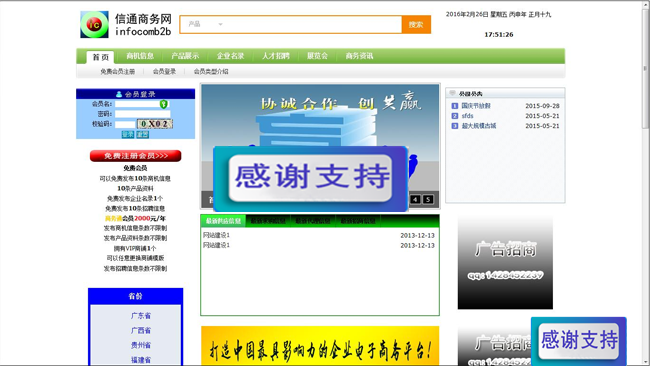Click the orange 搜索 search button
The height and width of the screenshot is (366, 650).
[416, 24]
